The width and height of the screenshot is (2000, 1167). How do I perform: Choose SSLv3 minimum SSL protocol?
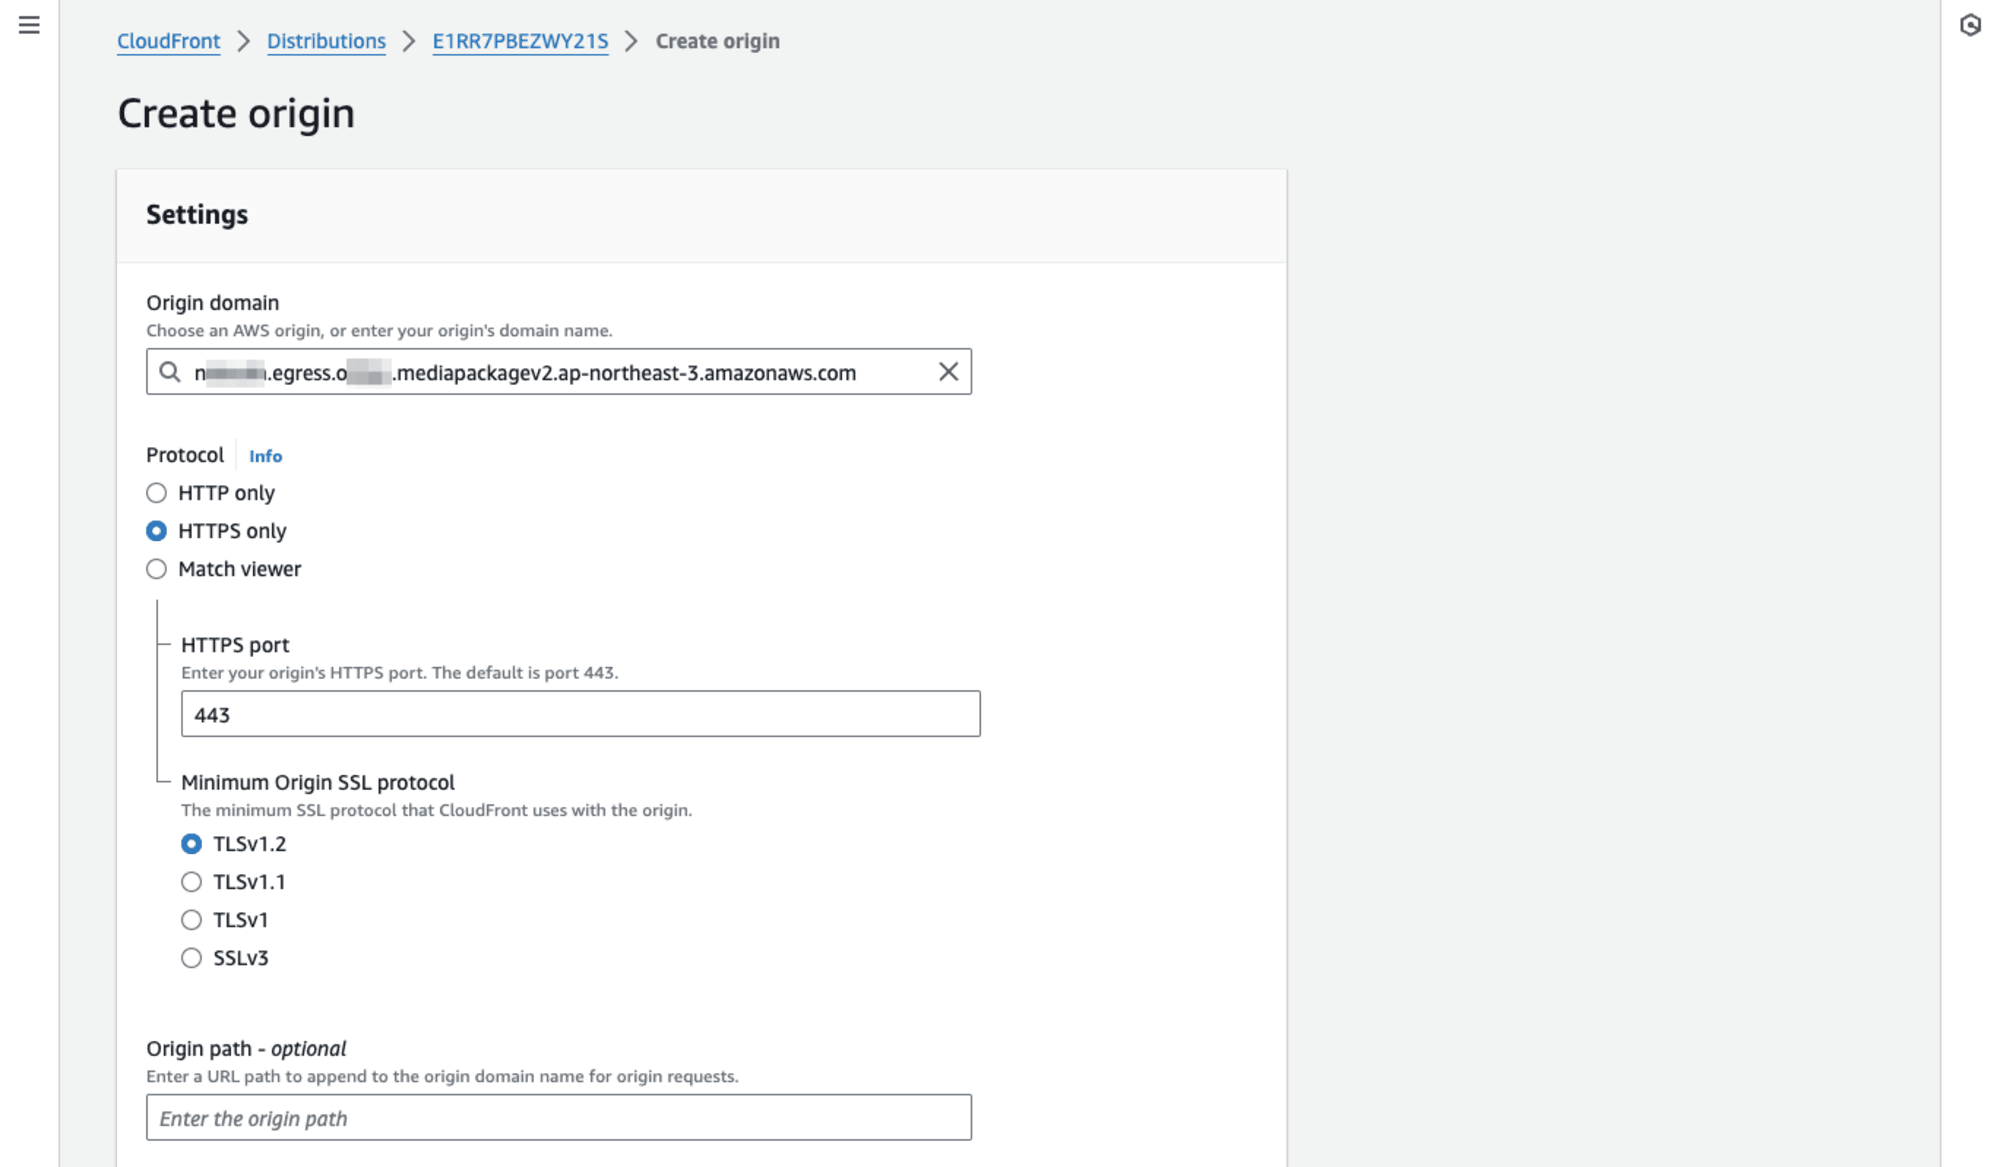click(x=191, y=958)
